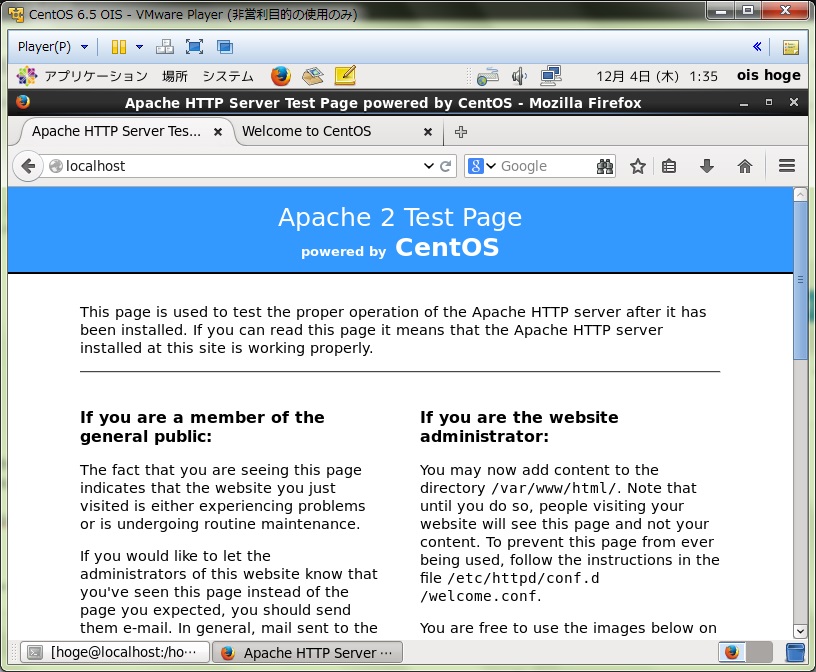Open the Firefox hamburger menu
816x672 pixels.
tap(787, 166)
